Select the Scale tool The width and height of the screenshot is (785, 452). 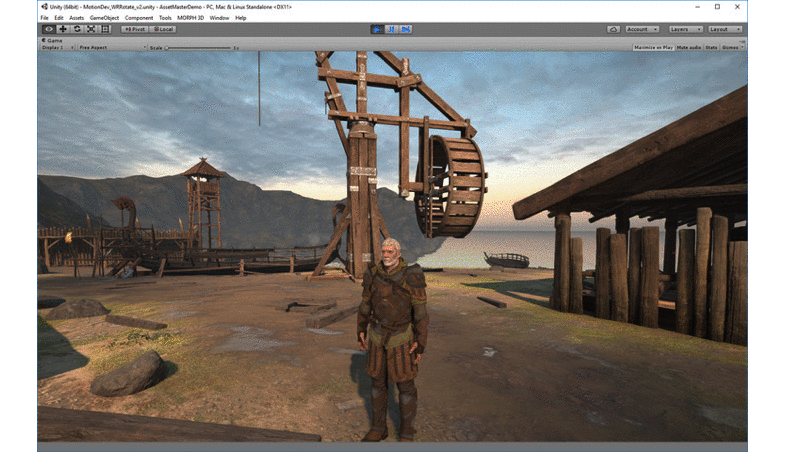[x=91, y=29]
